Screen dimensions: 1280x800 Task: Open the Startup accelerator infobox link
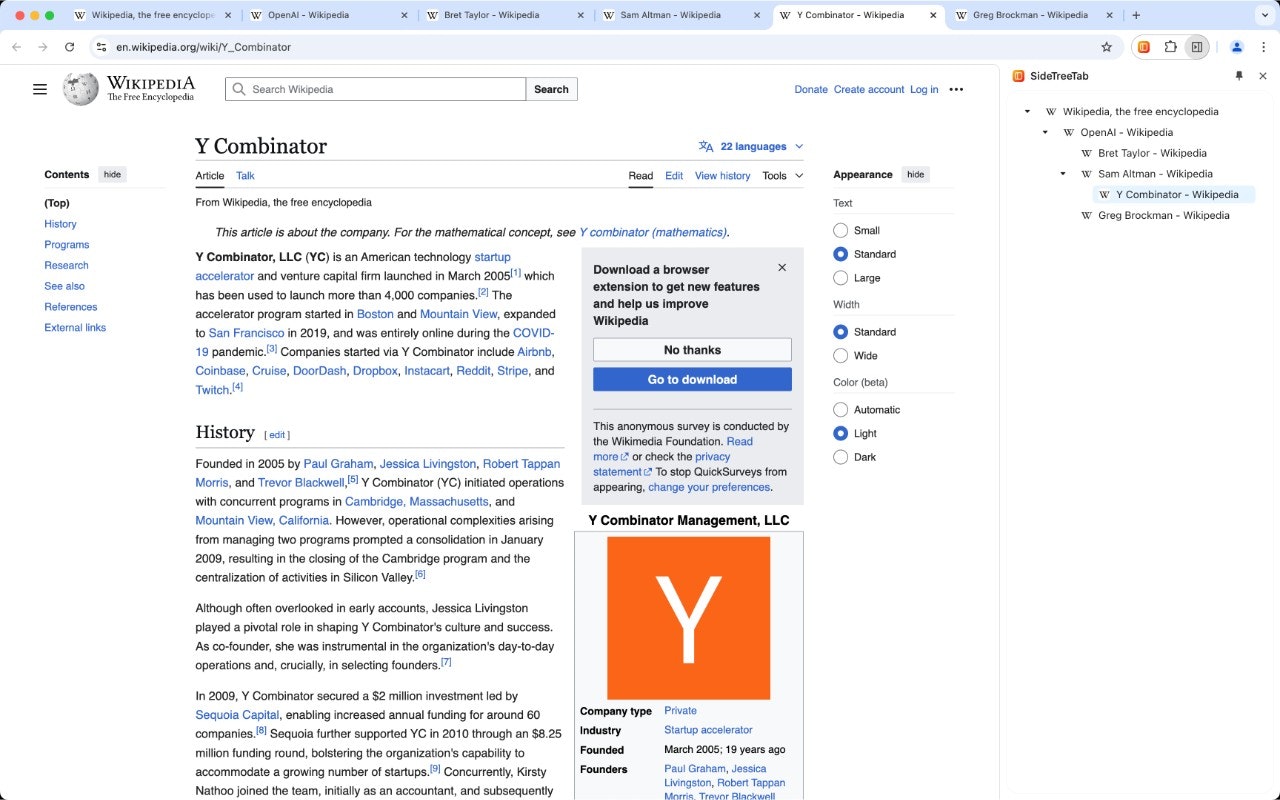(x=708, y=730)
